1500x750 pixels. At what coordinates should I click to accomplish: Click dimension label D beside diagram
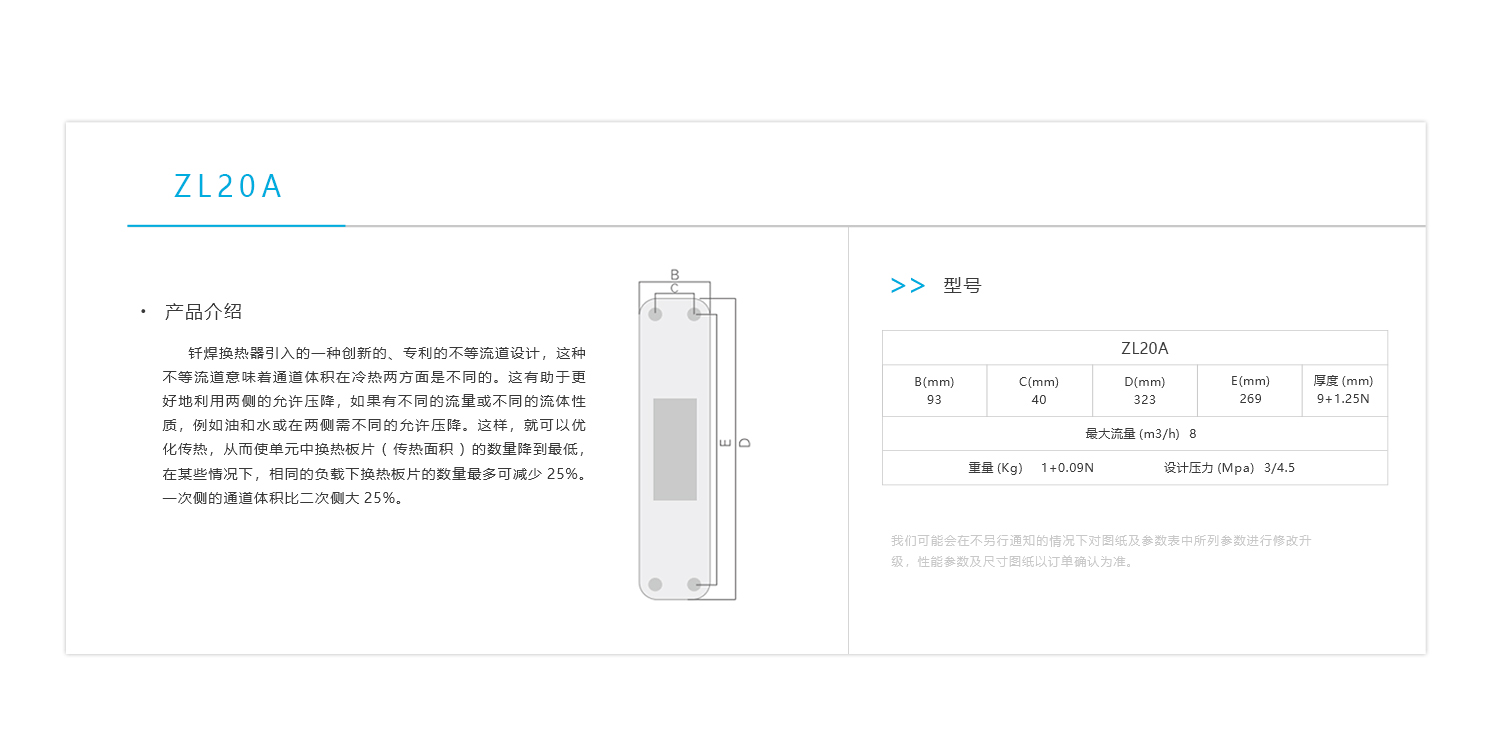(x=745, y=442)
